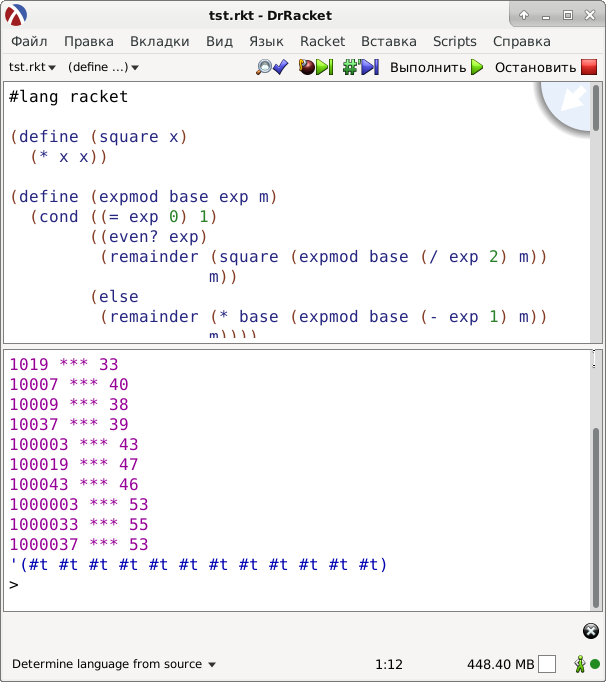Click the DrRacket logo in title bar

coord(16,15)
